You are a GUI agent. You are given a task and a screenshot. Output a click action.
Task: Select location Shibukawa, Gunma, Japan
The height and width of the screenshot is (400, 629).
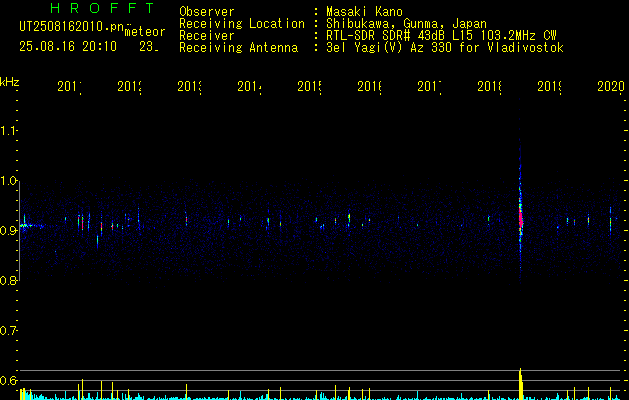tap(406, 24)
